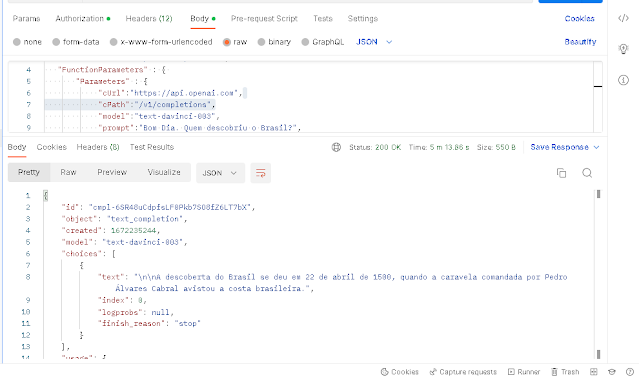Collapse the response JSON root brace on line 1

tap(46, 196)
